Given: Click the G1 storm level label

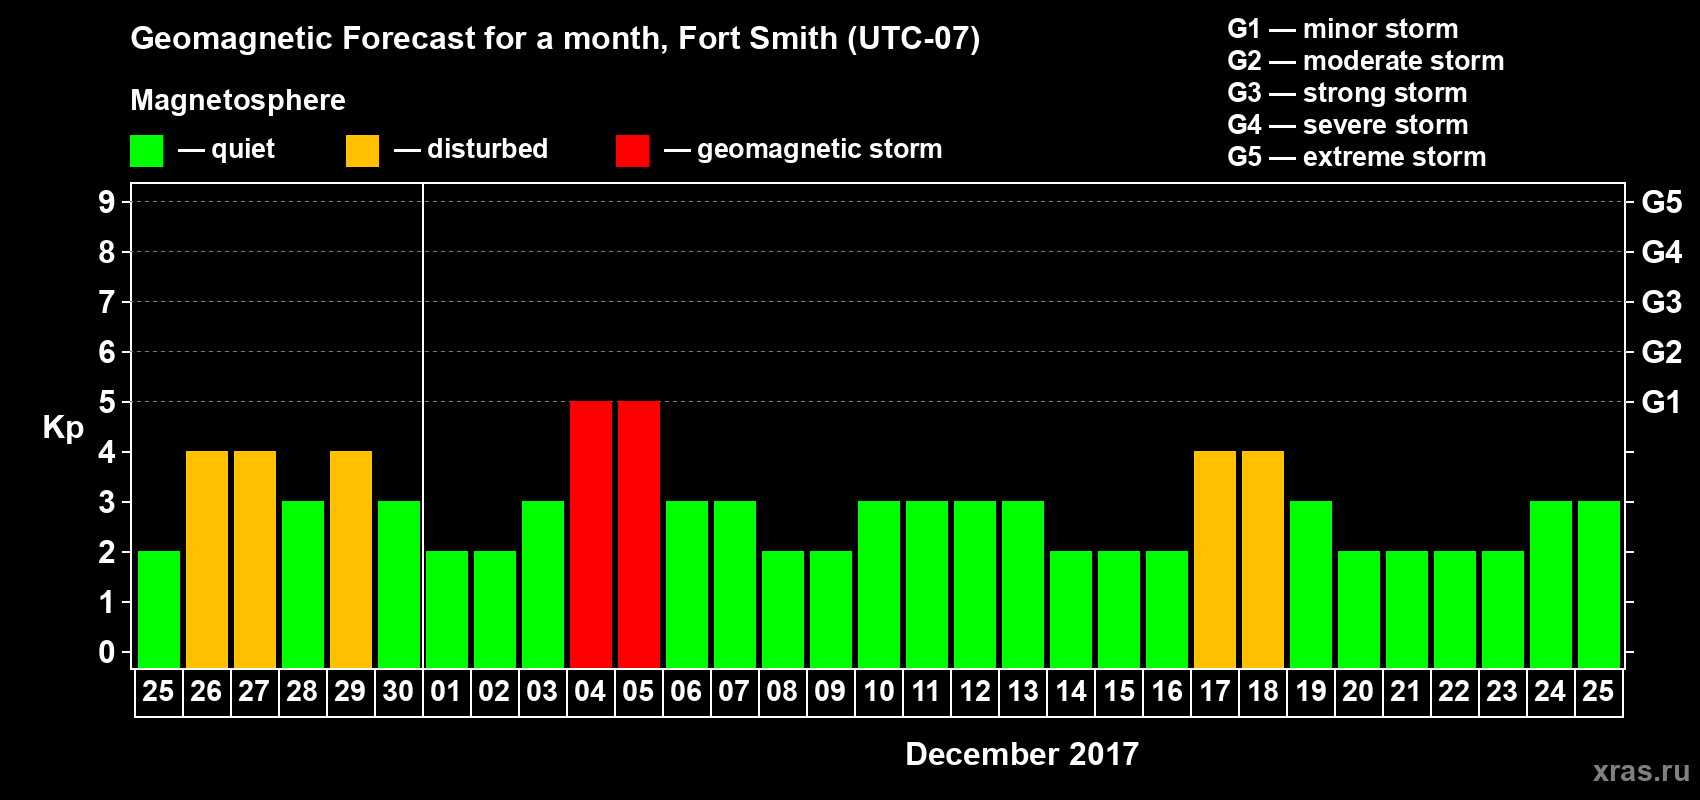Looking at the screenshot, I should point(1661,402).
